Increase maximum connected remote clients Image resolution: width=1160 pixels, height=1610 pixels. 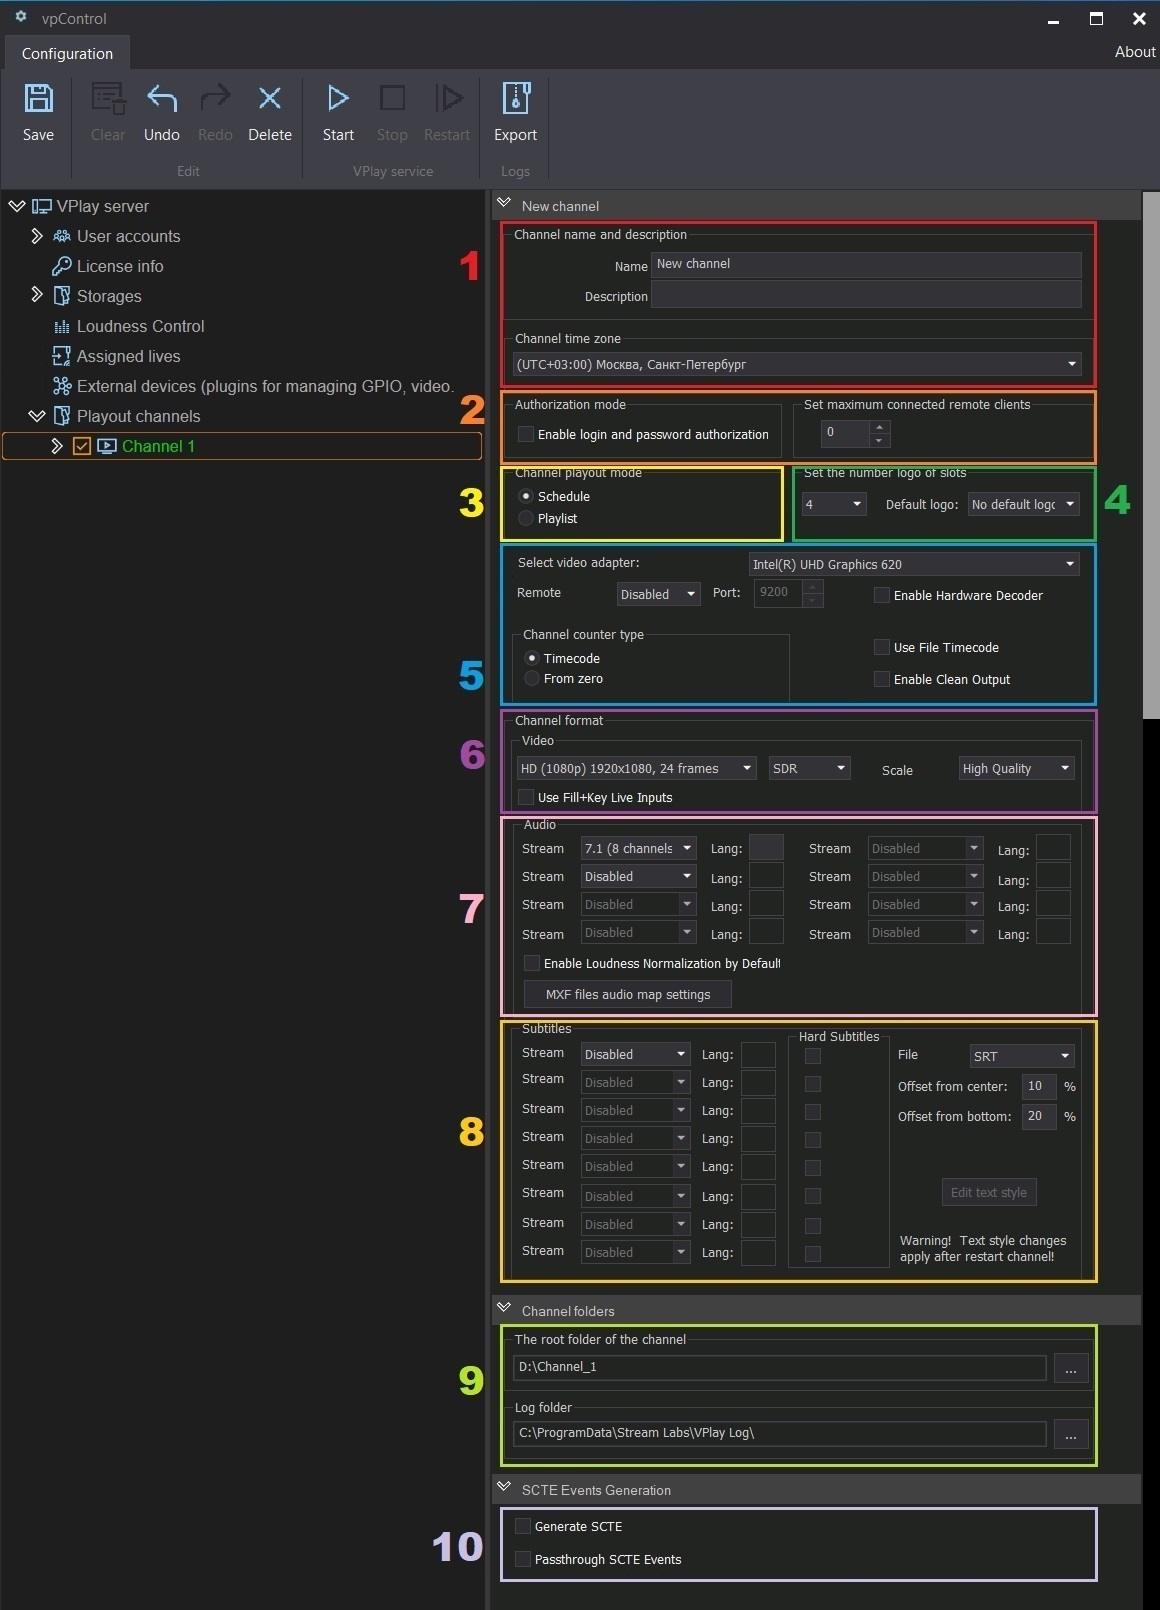(x=879, y=427)
